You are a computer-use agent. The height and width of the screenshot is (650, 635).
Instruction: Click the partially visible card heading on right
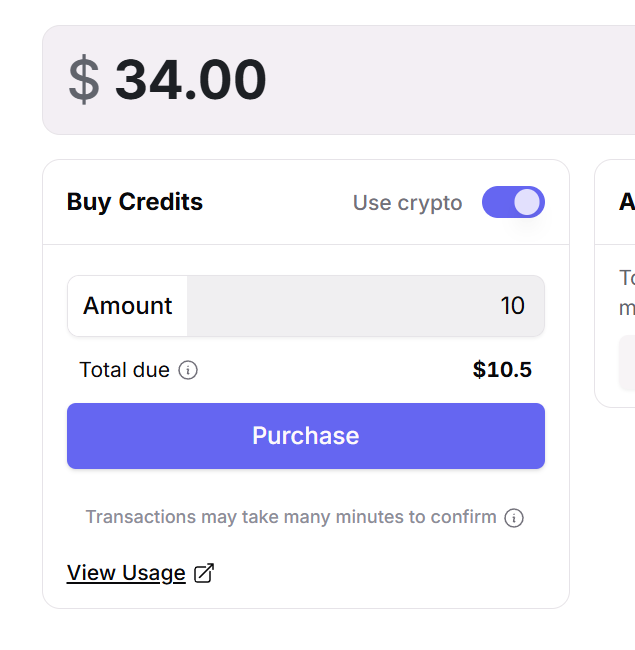tap(627, 202)
